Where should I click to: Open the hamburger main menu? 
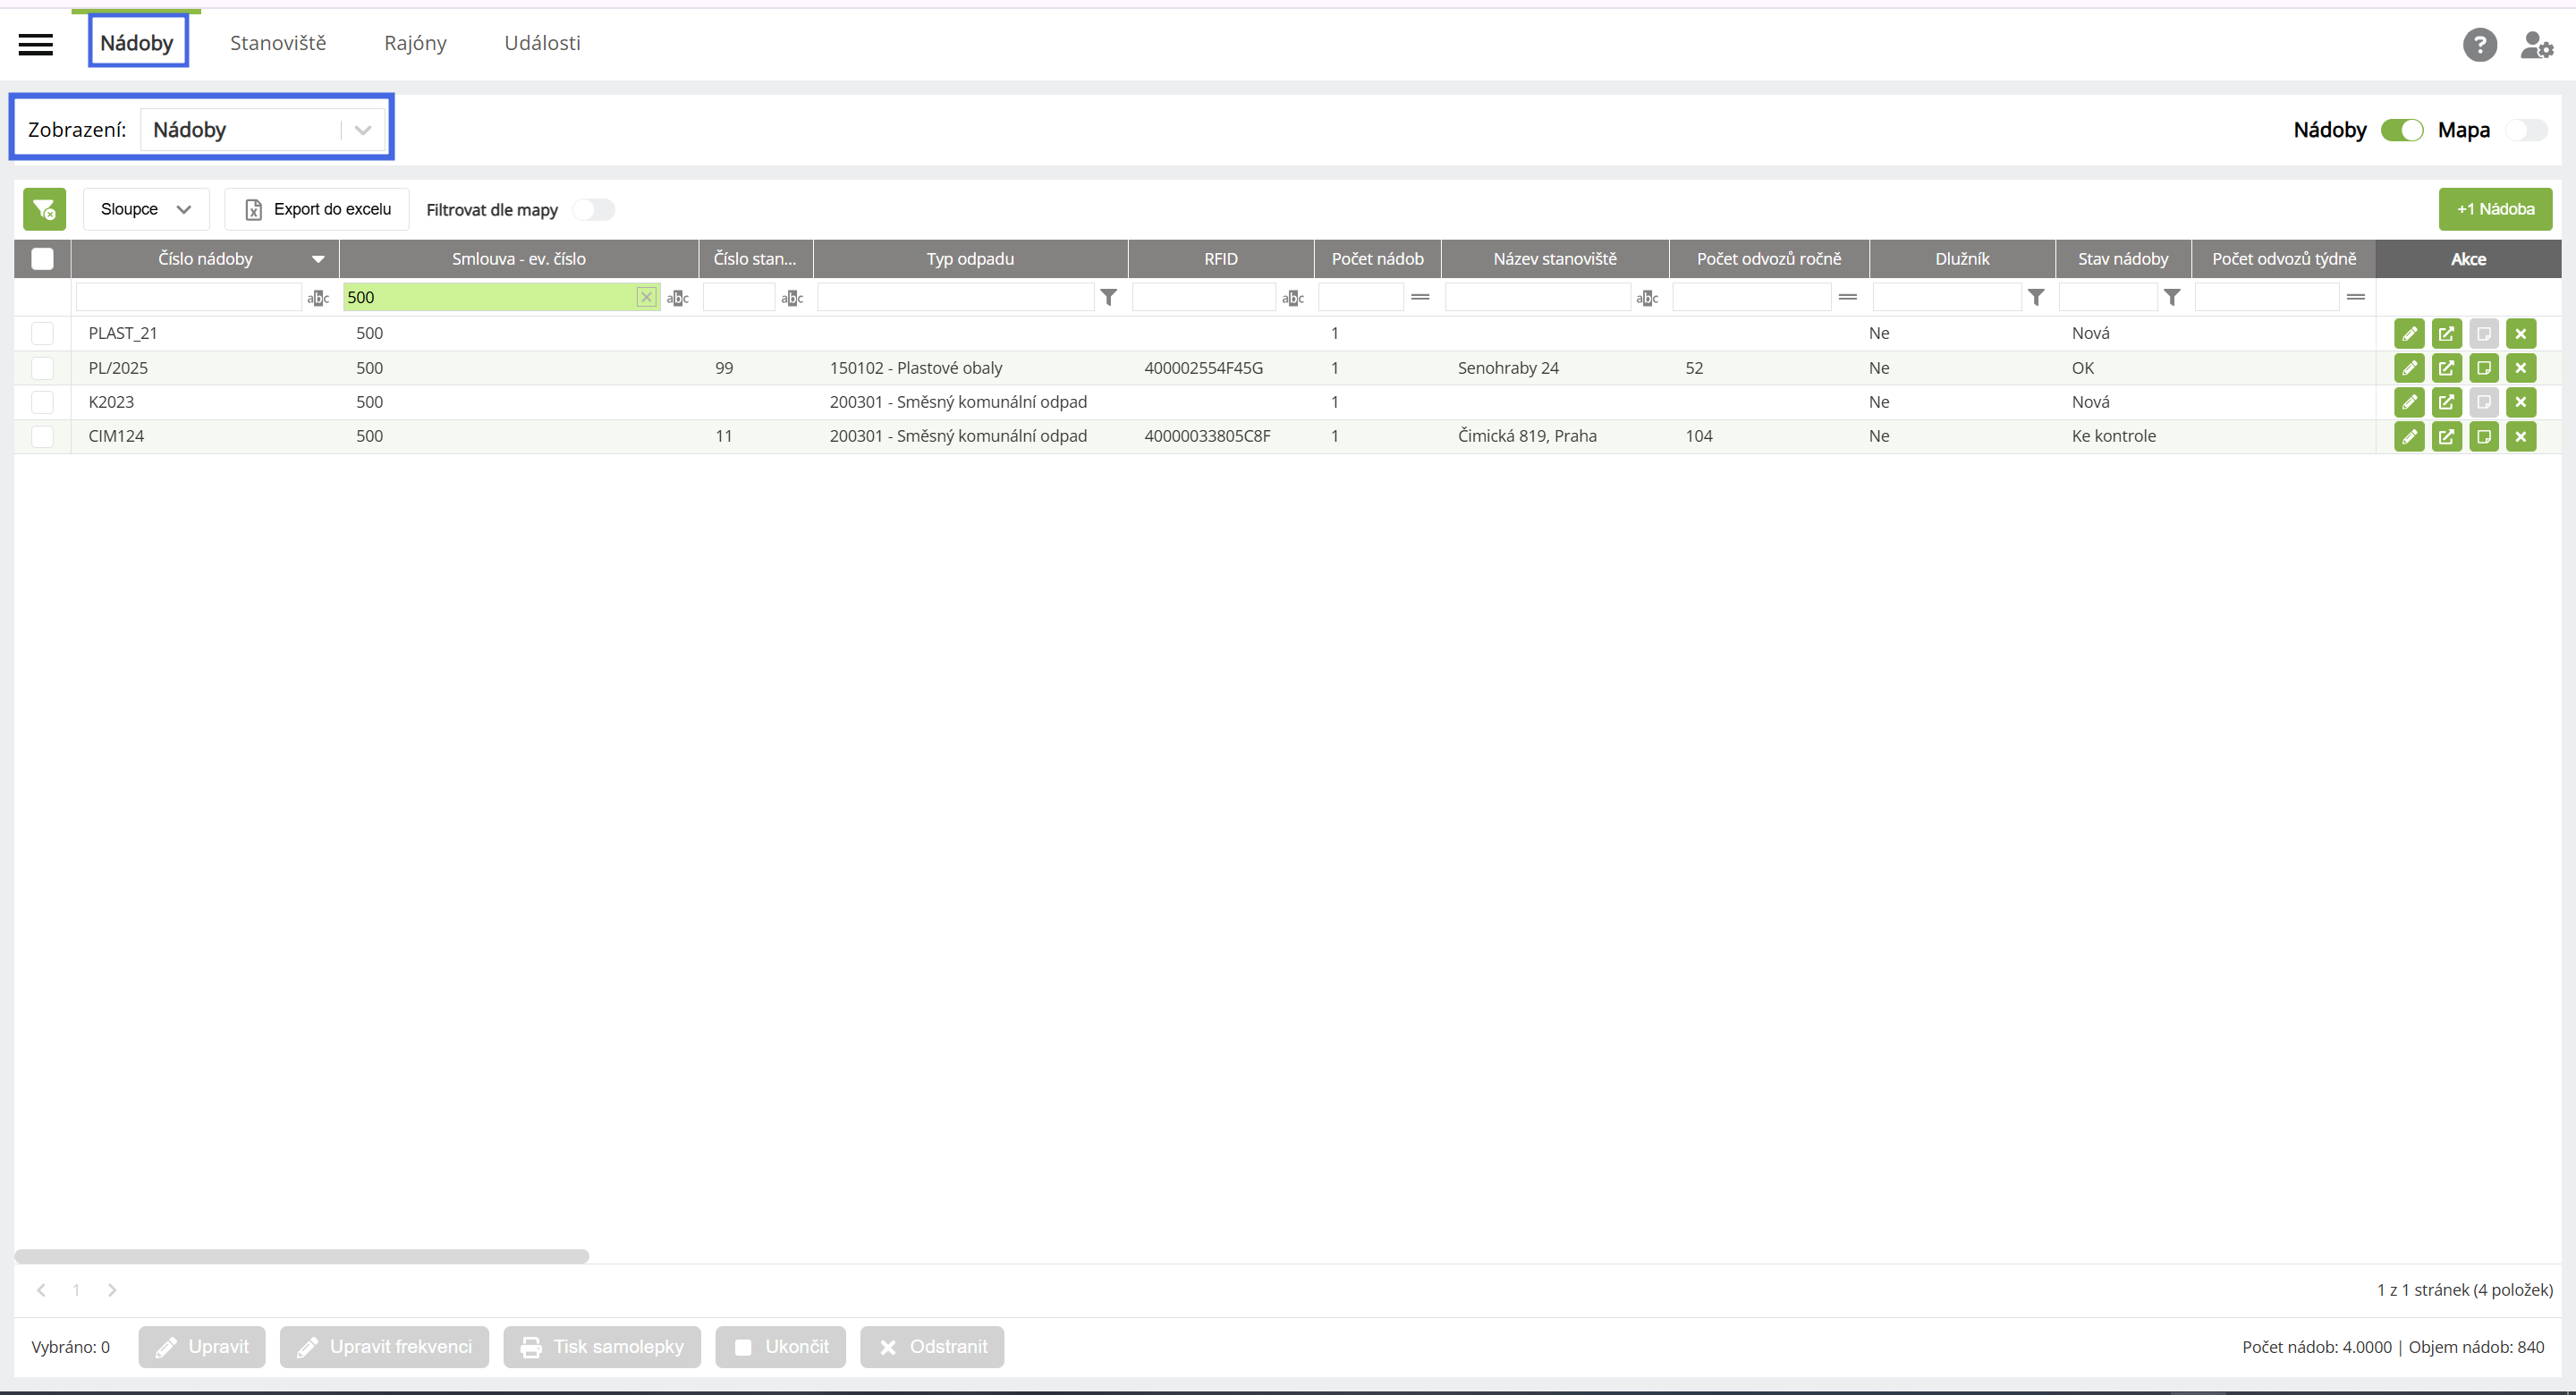click(x=36, y=44)
